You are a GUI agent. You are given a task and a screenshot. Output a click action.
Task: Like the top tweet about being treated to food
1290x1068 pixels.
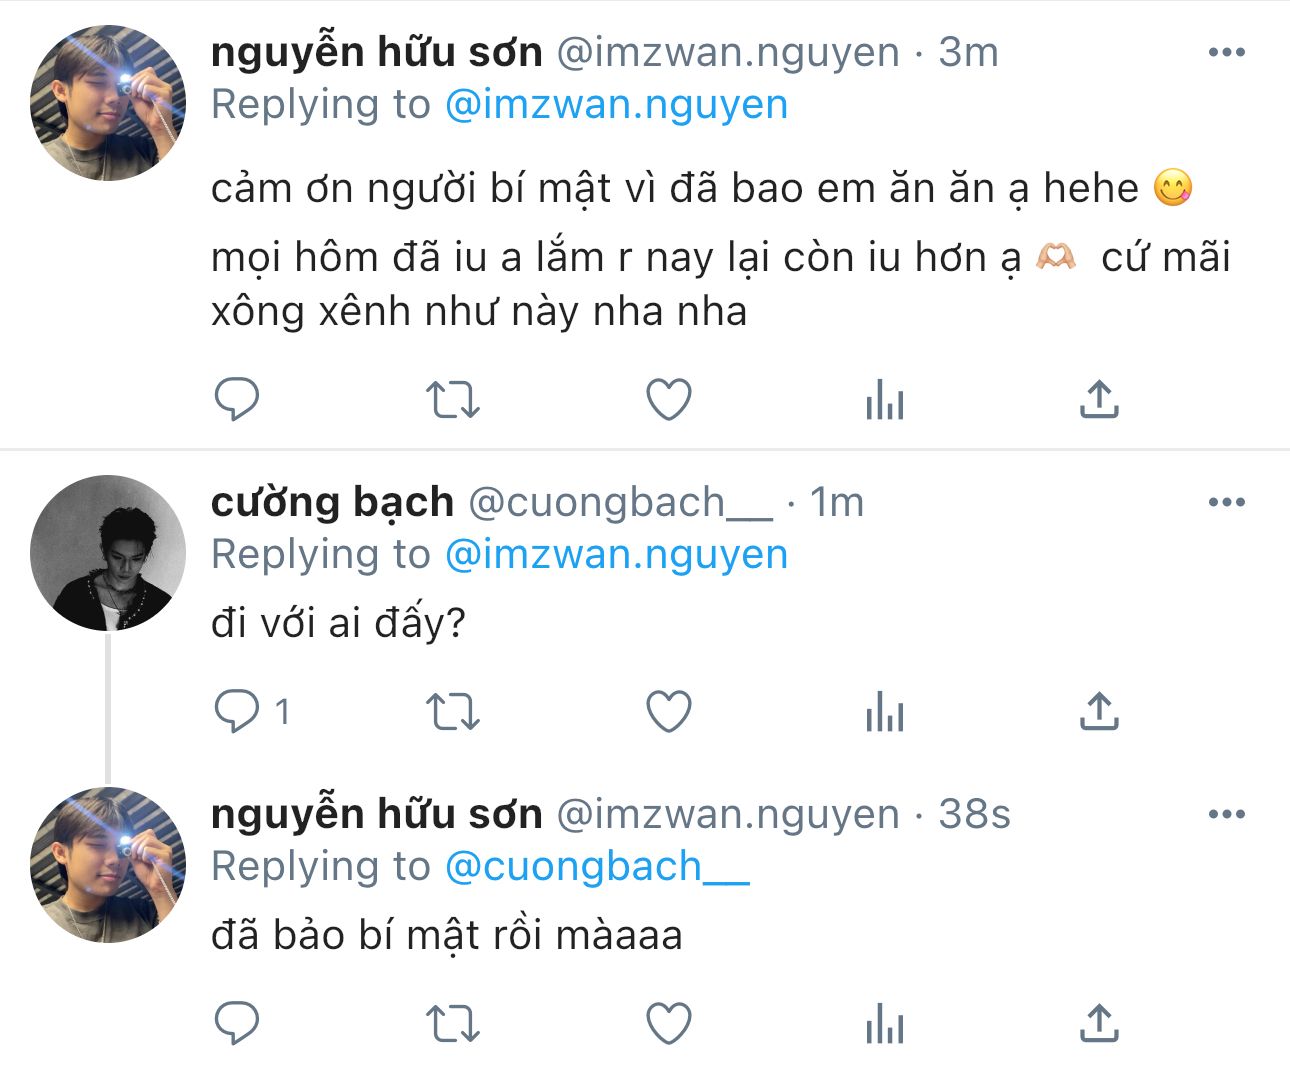[669, 400]
